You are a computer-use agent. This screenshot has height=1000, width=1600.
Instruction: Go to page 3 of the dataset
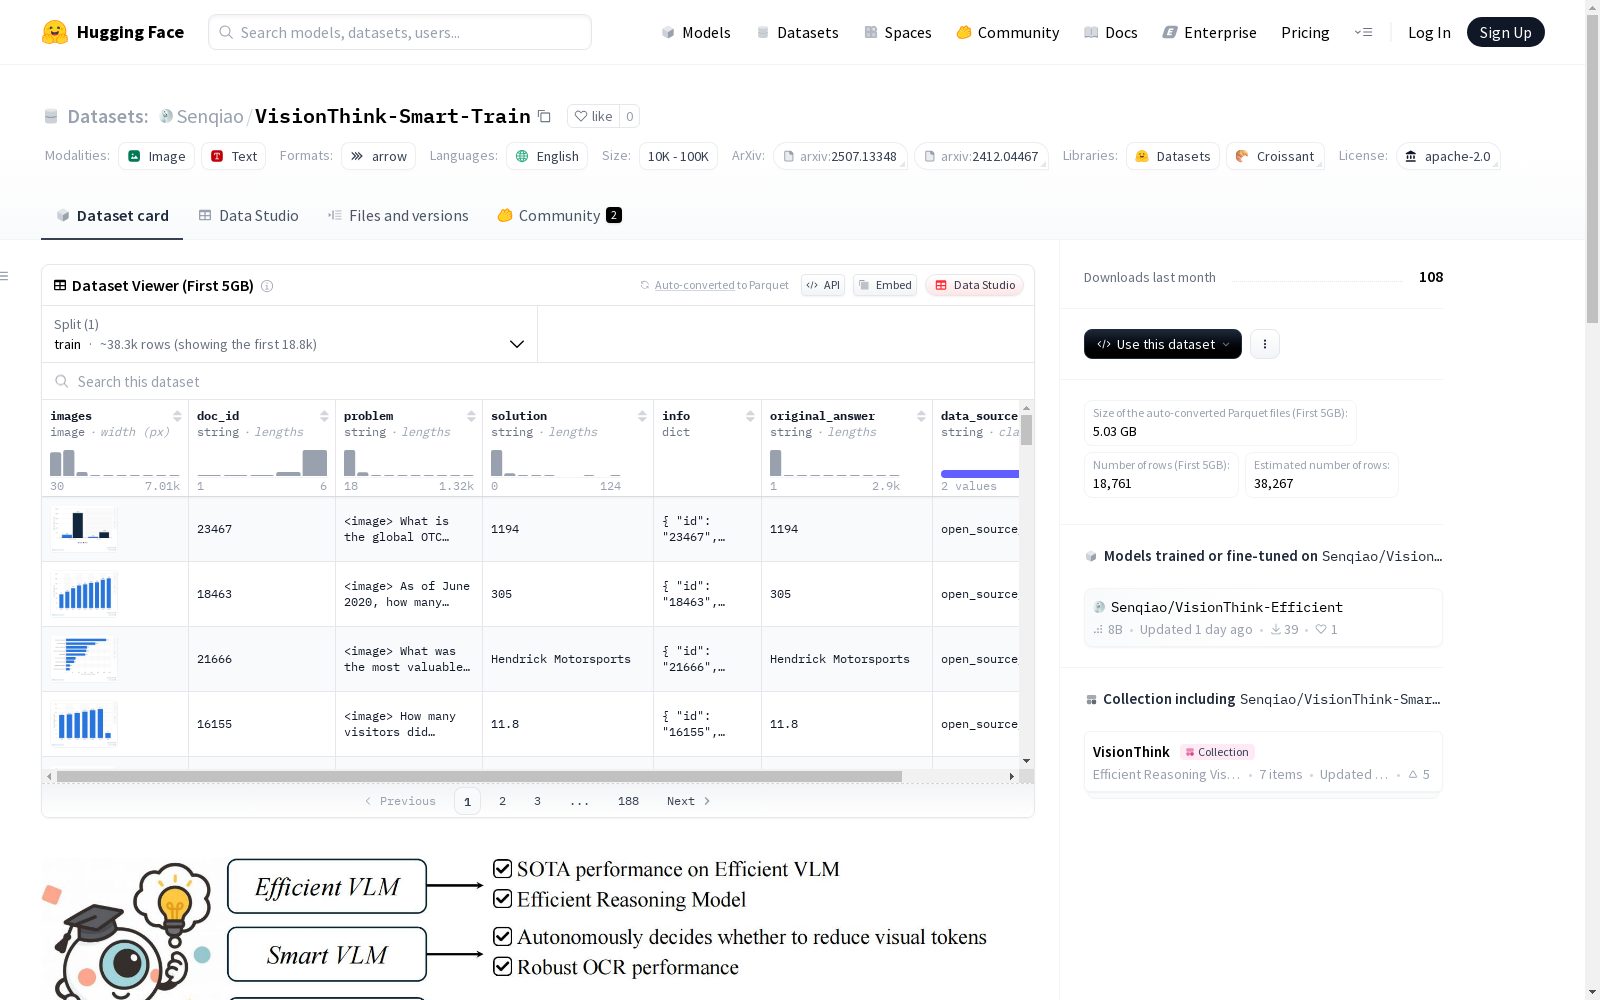point(537,801)
